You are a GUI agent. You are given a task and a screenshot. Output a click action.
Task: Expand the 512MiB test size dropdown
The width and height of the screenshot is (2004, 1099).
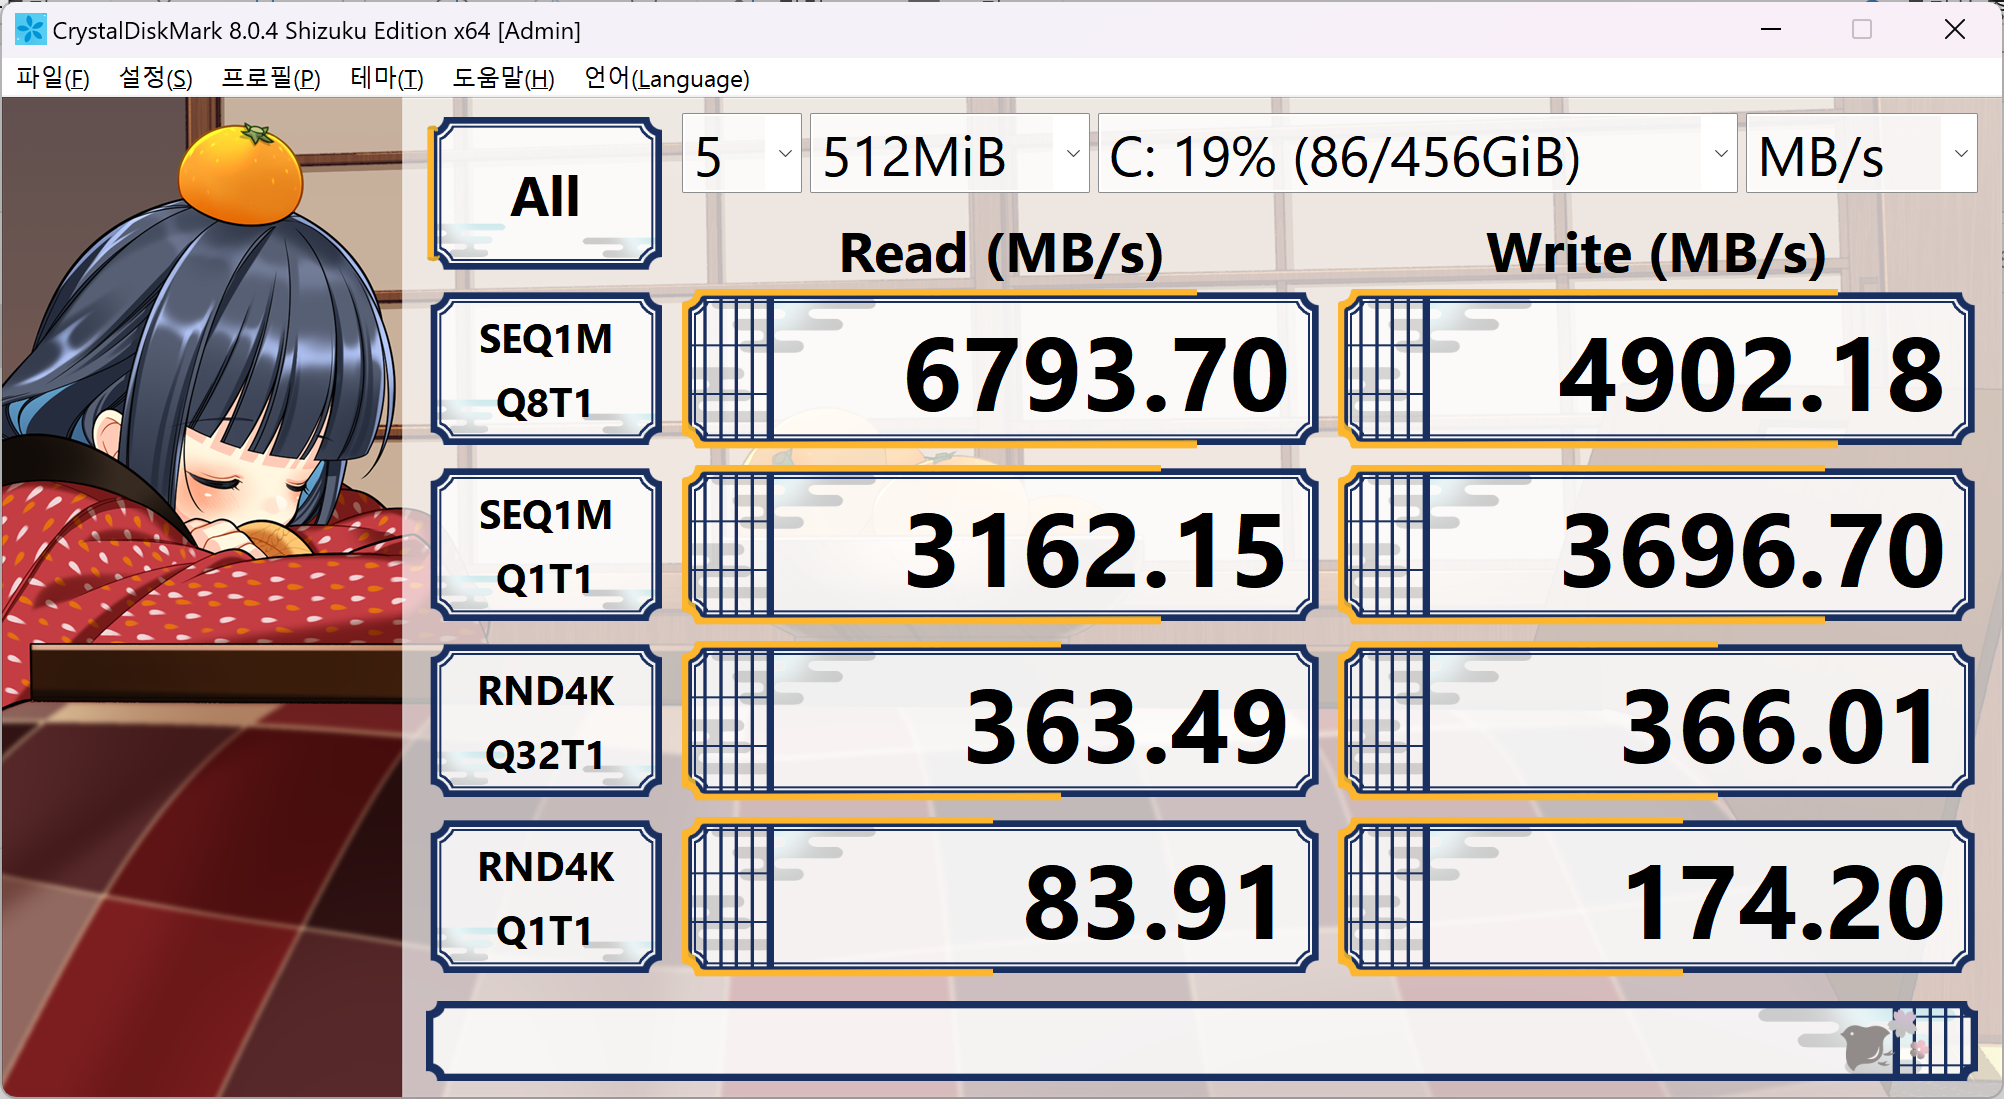point(948,154)
